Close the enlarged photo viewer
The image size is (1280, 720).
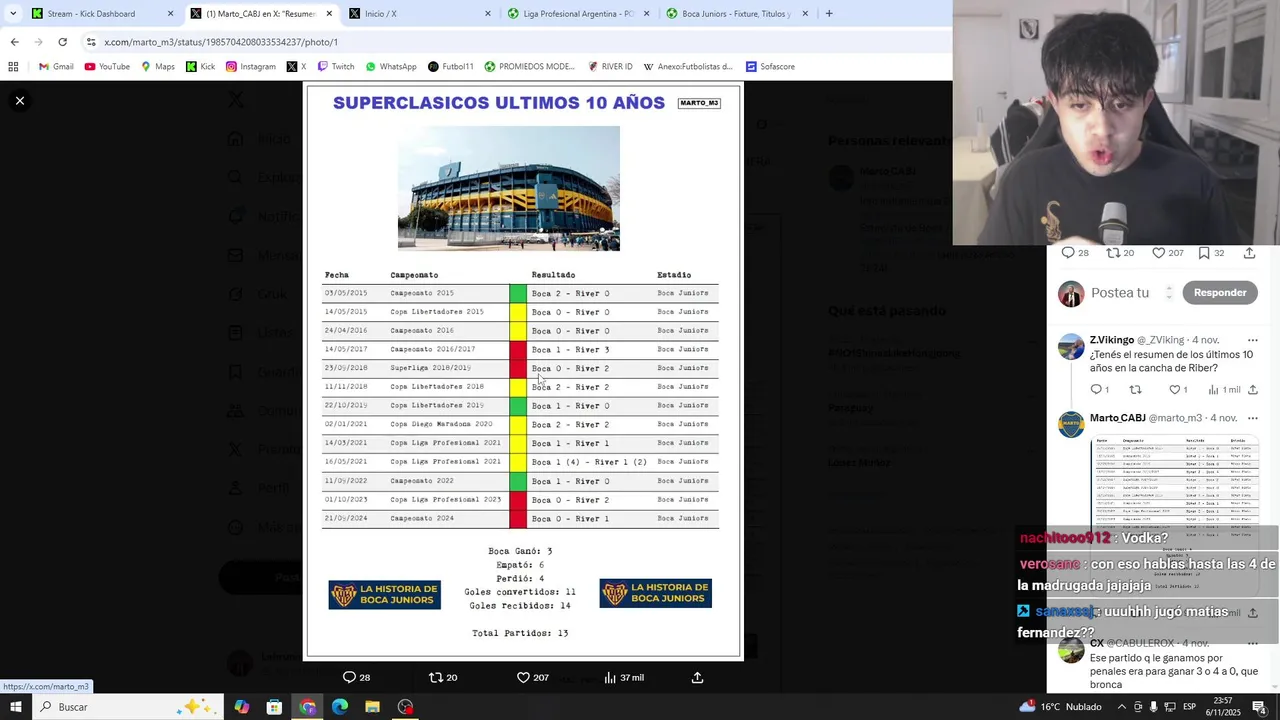coord(19,101)
